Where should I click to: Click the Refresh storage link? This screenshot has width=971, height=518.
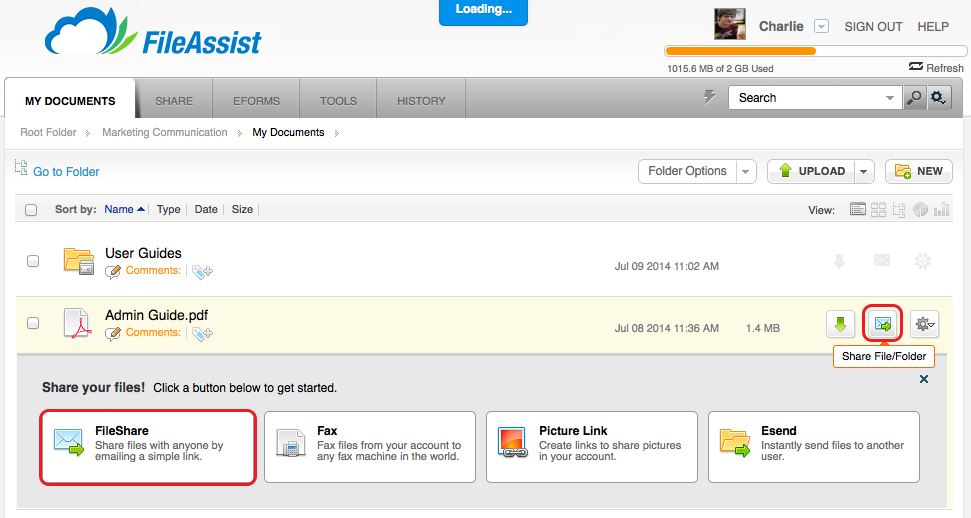pos(936,68)
